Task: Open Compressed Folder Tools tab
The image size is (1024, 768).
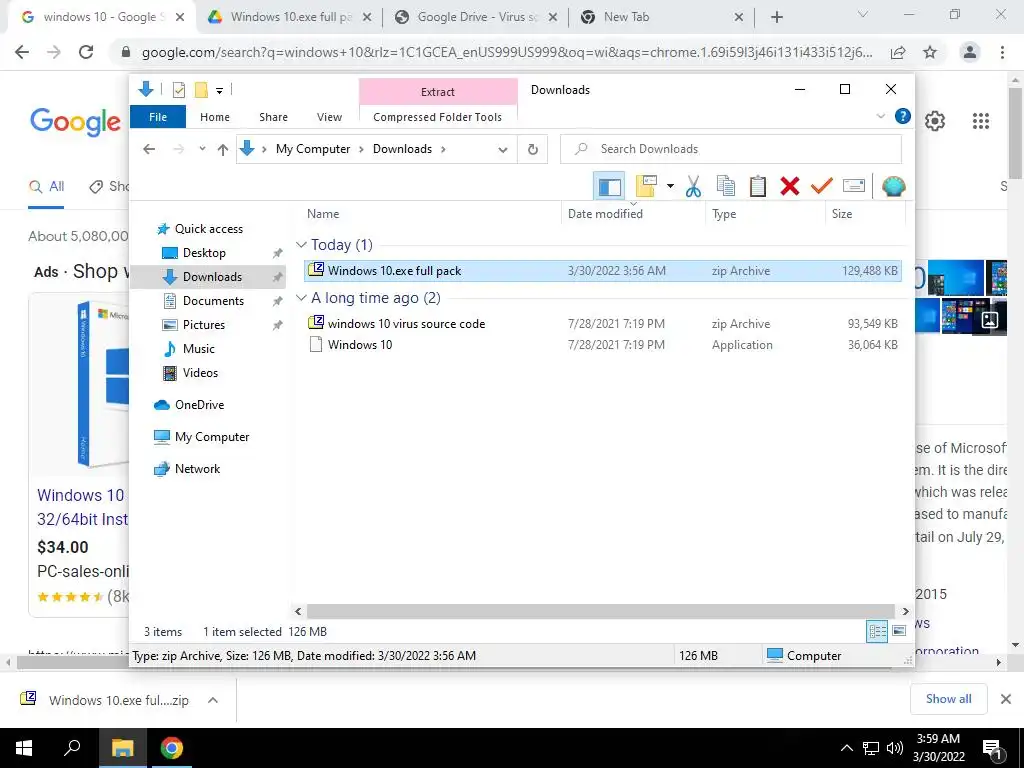Action: (x=438, y=117)
